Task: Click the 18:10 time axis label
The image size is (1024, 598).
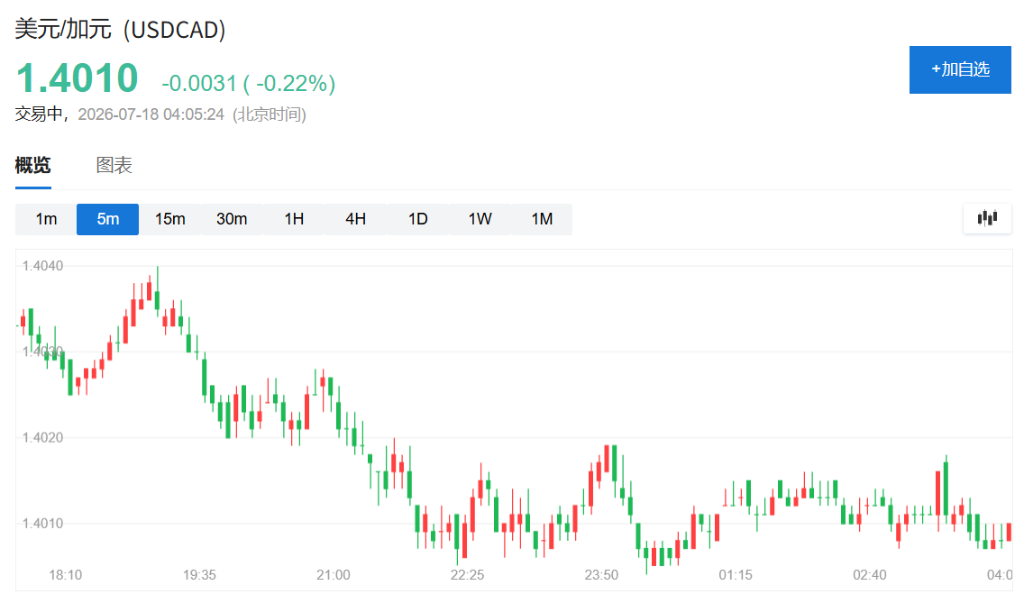Action: (x=65, y=575)
